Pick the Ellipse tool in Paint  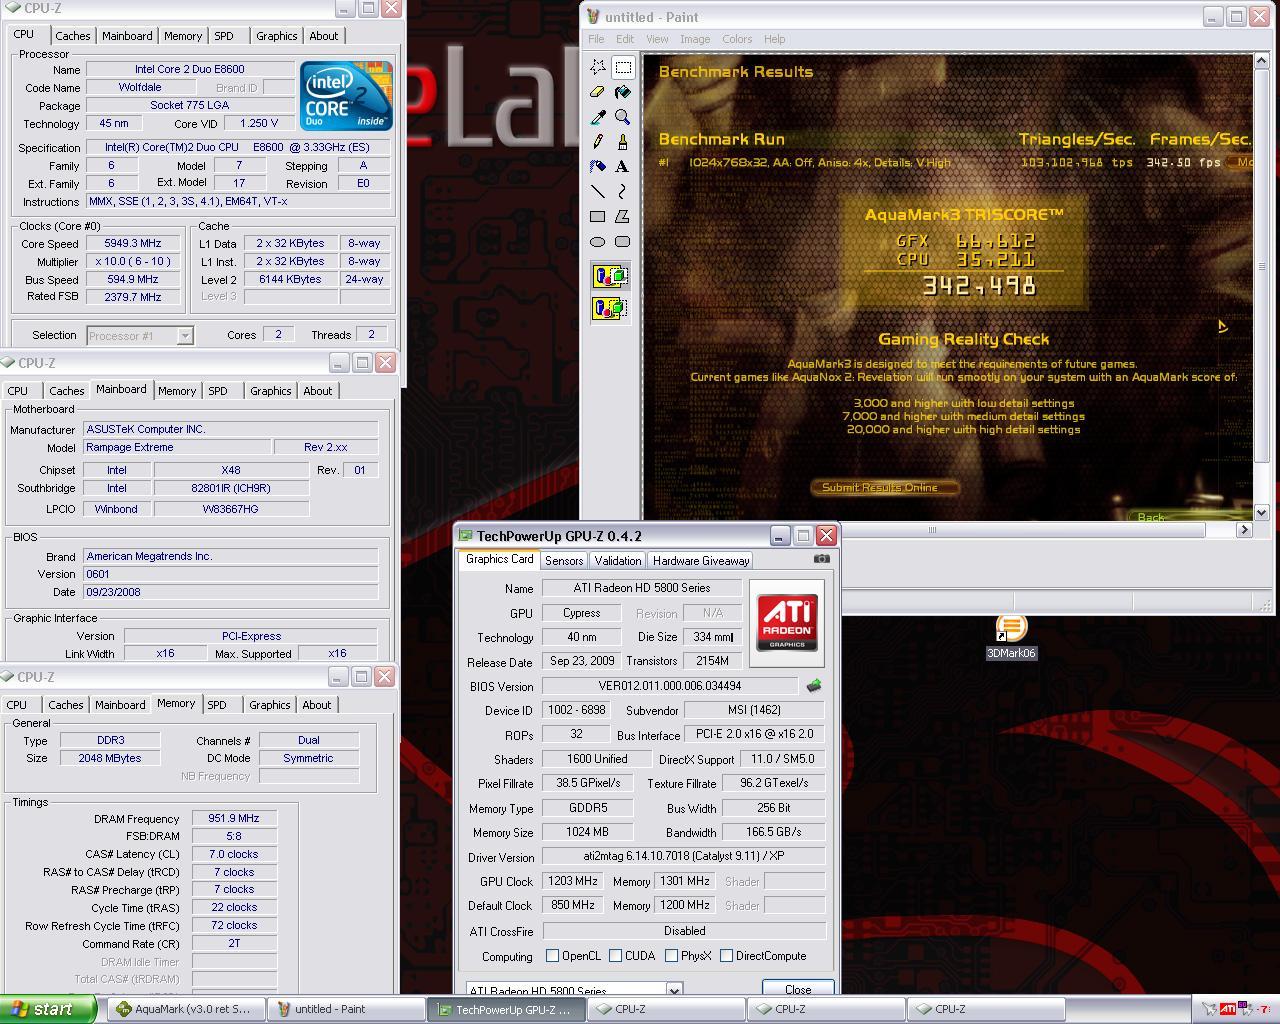[598, 241]
